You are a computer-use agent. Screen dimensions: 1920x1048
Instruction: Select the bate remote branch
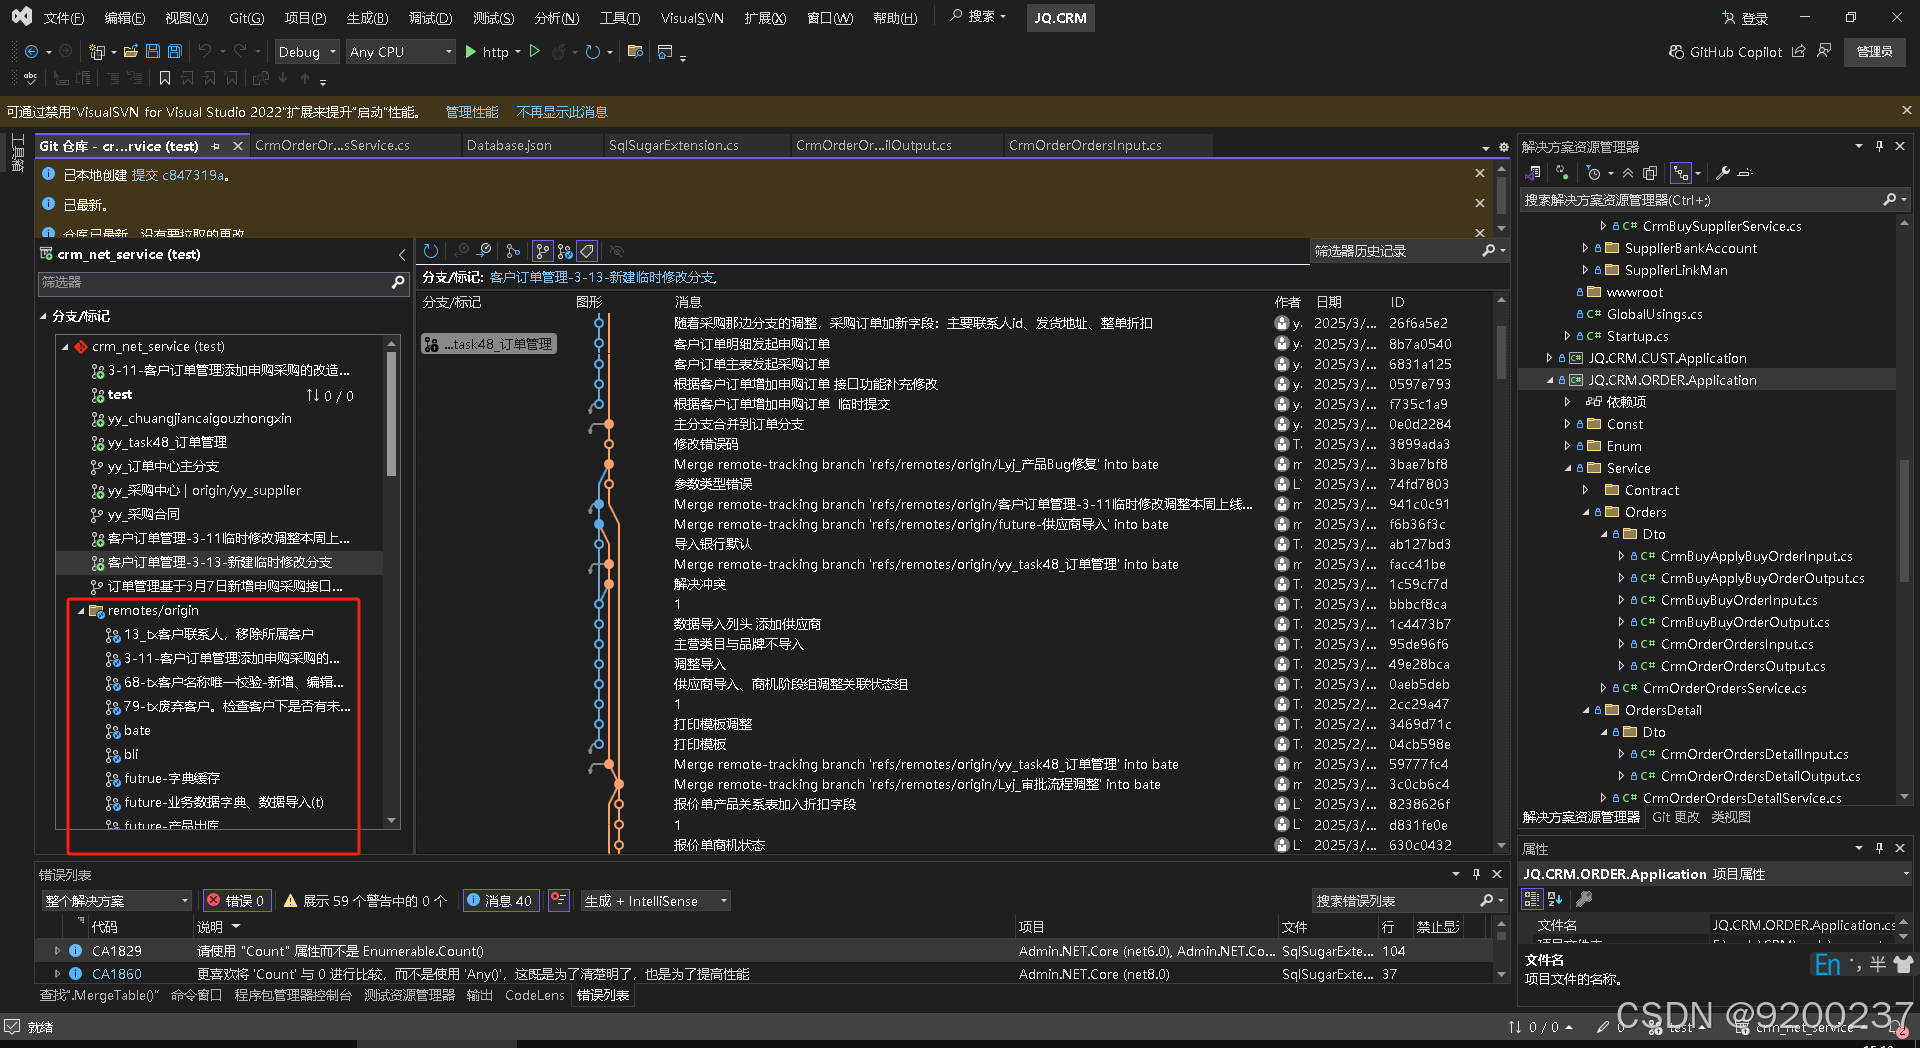tap(137, 730)
